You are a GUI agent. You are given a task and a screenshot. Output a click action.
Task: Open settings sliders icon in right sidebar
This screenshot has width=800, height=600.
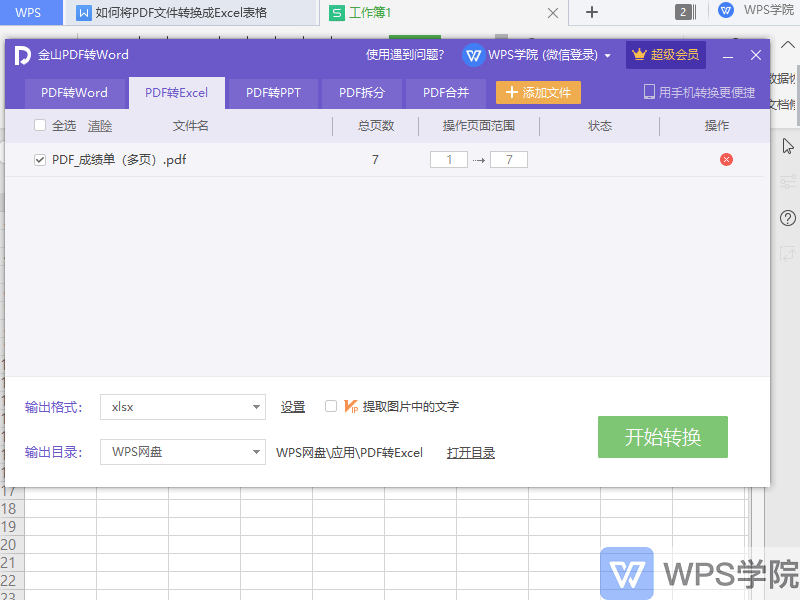tap(788, 182)
